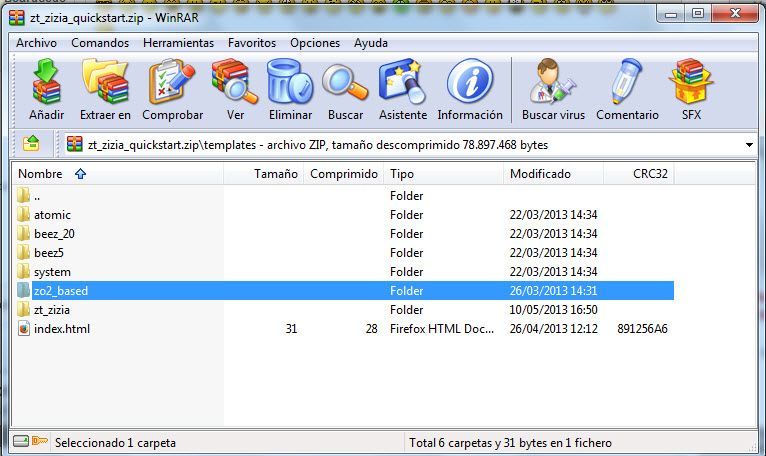Select the parent '..' folder icon
766x456 pixels.
pyautogui.click(x=23, y=195)
